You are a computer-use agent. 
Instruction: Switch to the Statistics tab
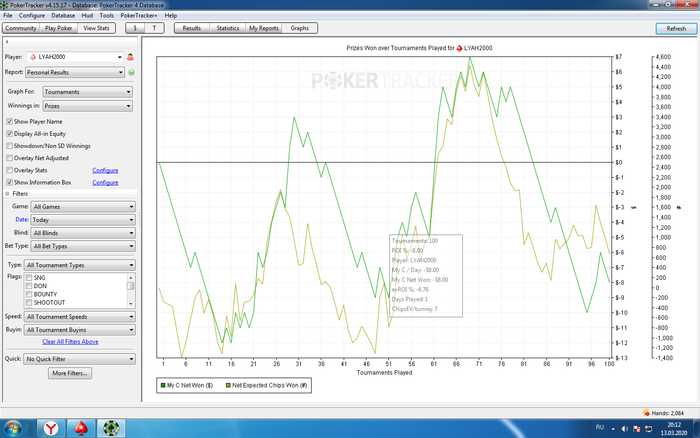228,29
